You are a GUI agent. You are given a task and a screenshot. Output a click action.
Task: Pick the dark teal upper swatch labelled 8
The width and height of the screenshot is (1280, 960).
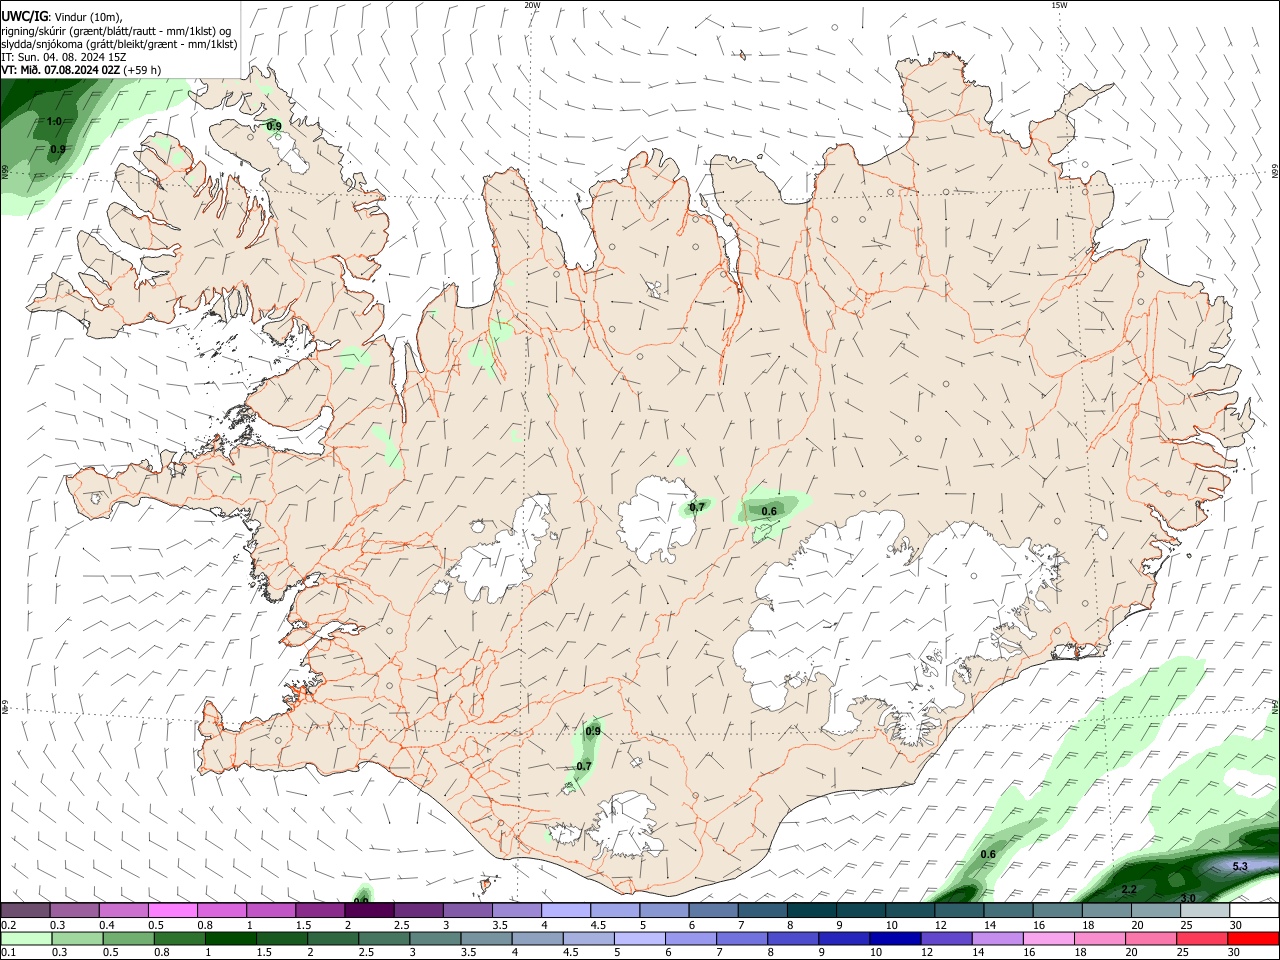coord(812,910)
